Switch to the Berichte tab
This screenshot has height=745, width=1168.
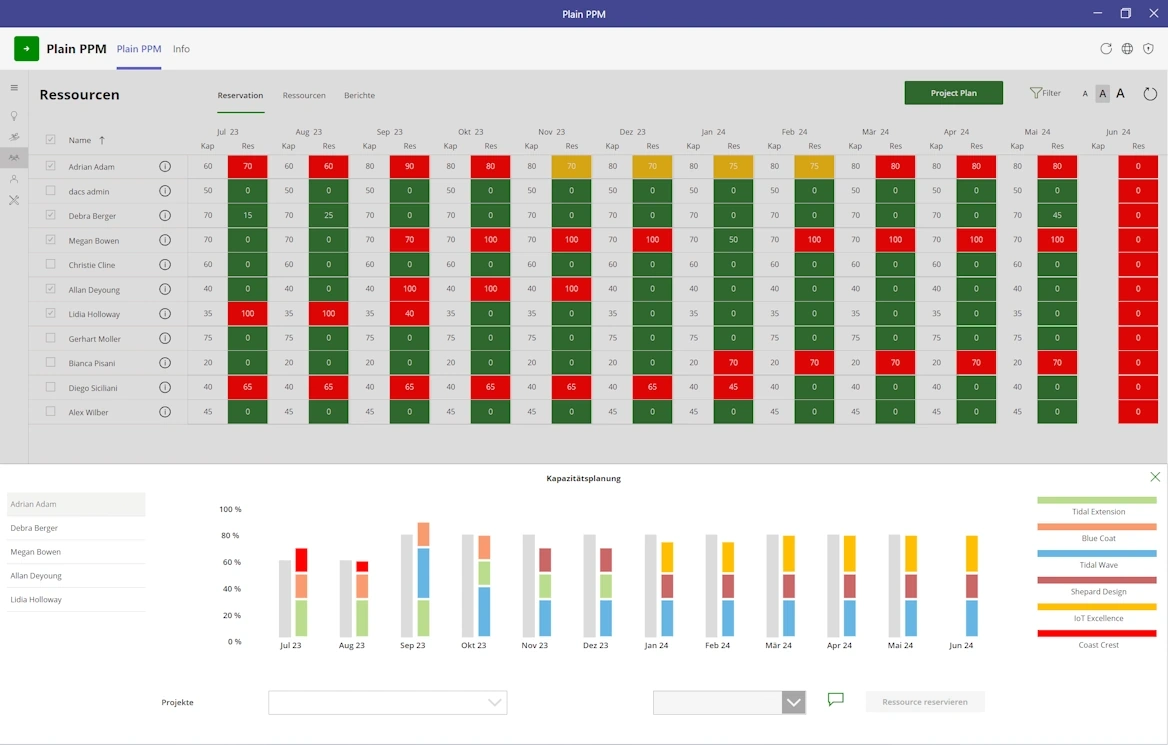[x=359, y=96]
